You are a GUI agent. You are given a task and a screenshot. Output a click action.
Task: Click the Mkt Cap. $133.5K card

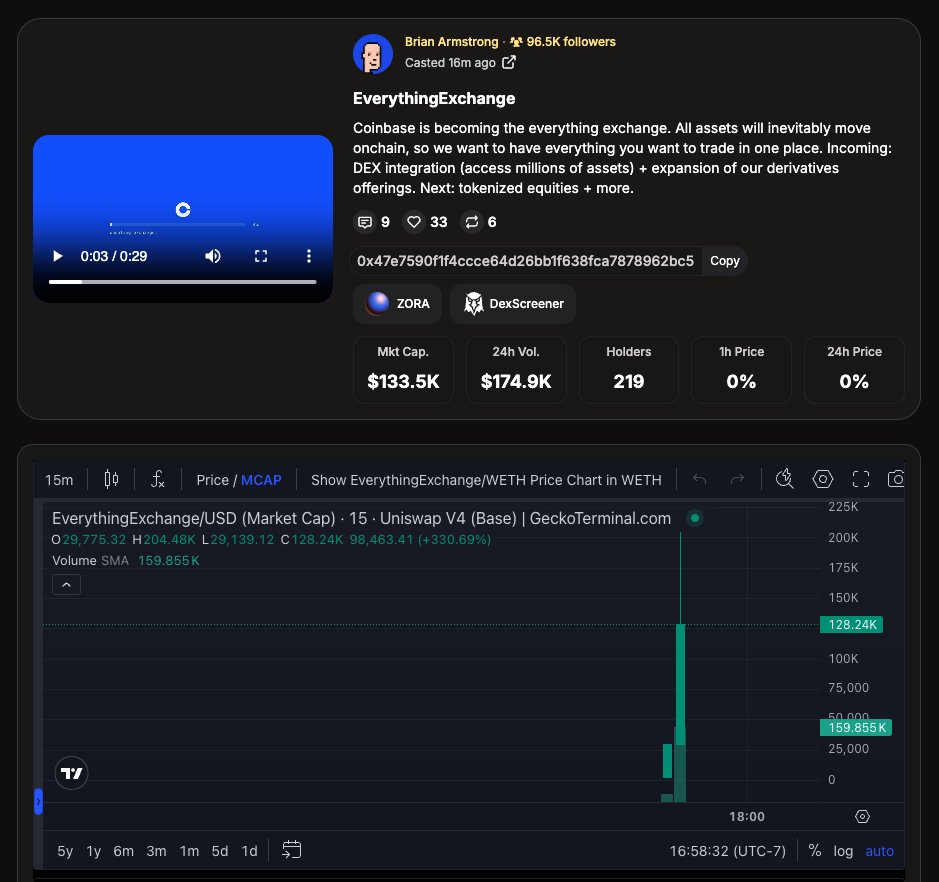(x=403, y=369)
